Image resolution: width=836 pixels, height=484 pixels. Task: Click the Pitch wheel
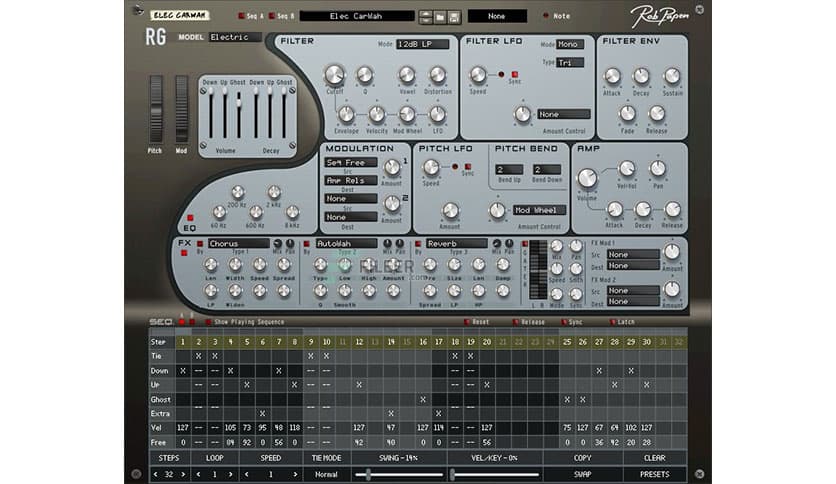[156, 109]
